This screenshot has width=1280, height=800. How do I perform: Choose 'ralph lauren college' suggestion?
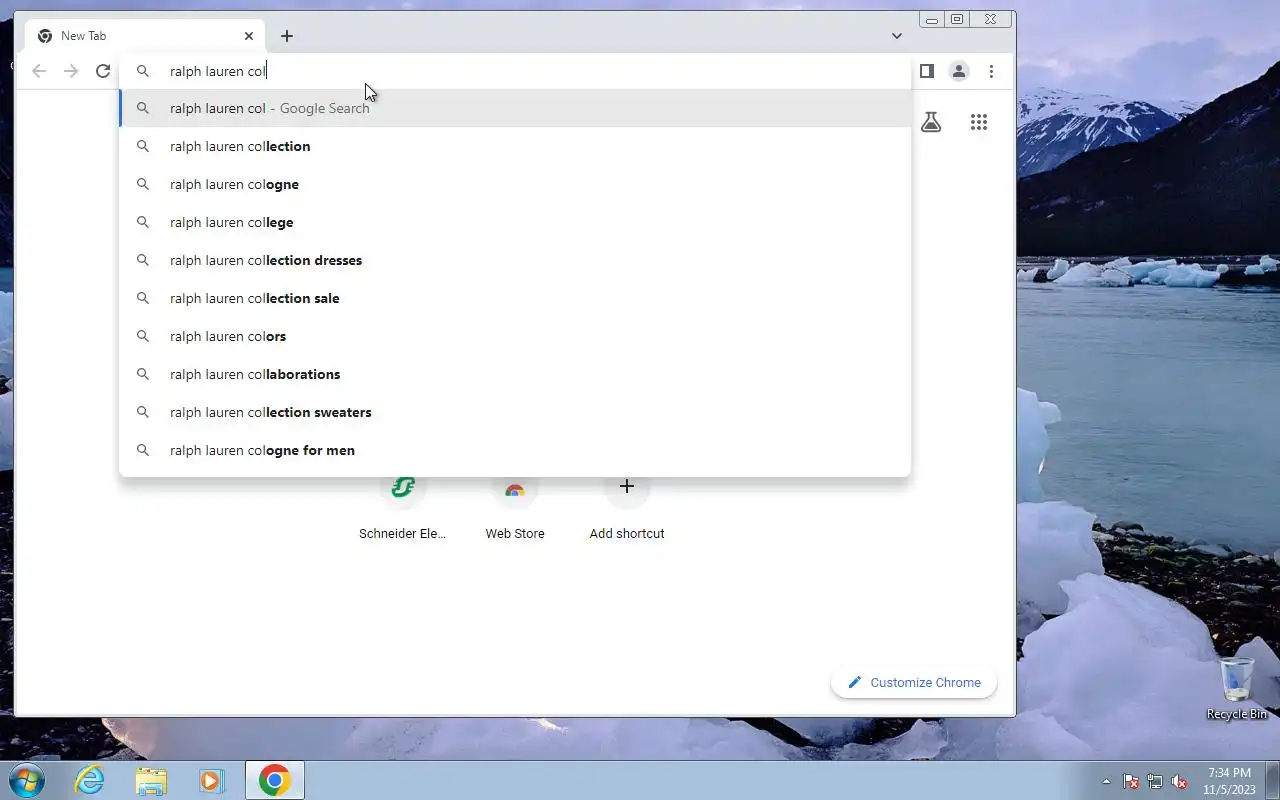[x=515, y=222]
